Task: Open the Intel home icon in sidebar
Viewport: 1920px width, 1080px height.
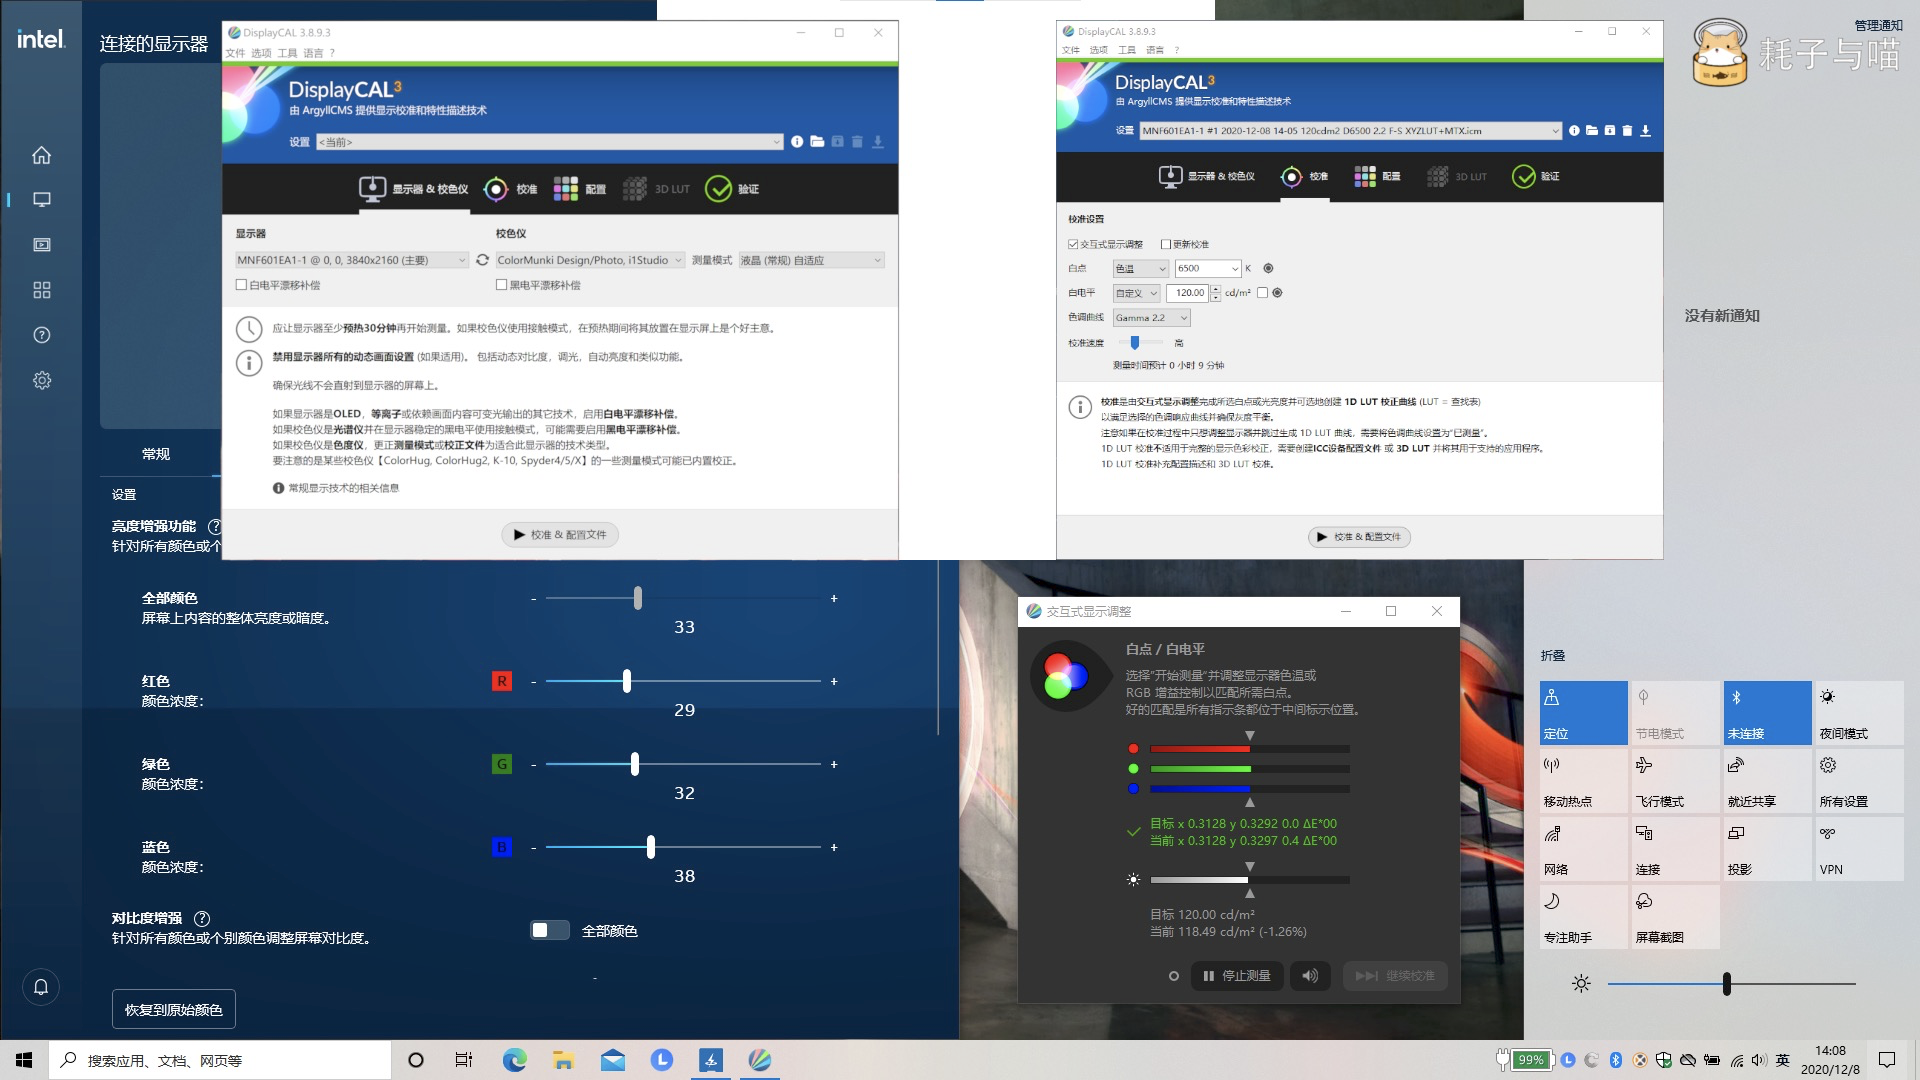Action: point(41,155)
